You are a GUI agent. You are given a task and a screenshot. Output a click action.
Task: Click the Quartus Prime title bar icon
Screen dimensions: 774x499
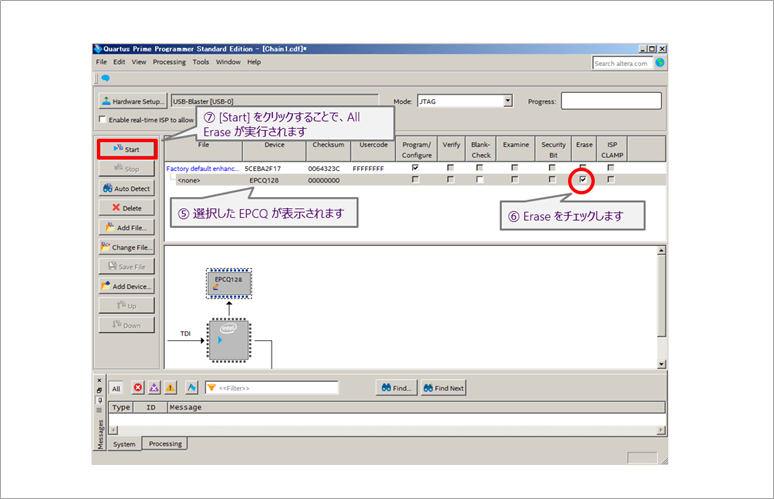[98, 49]
